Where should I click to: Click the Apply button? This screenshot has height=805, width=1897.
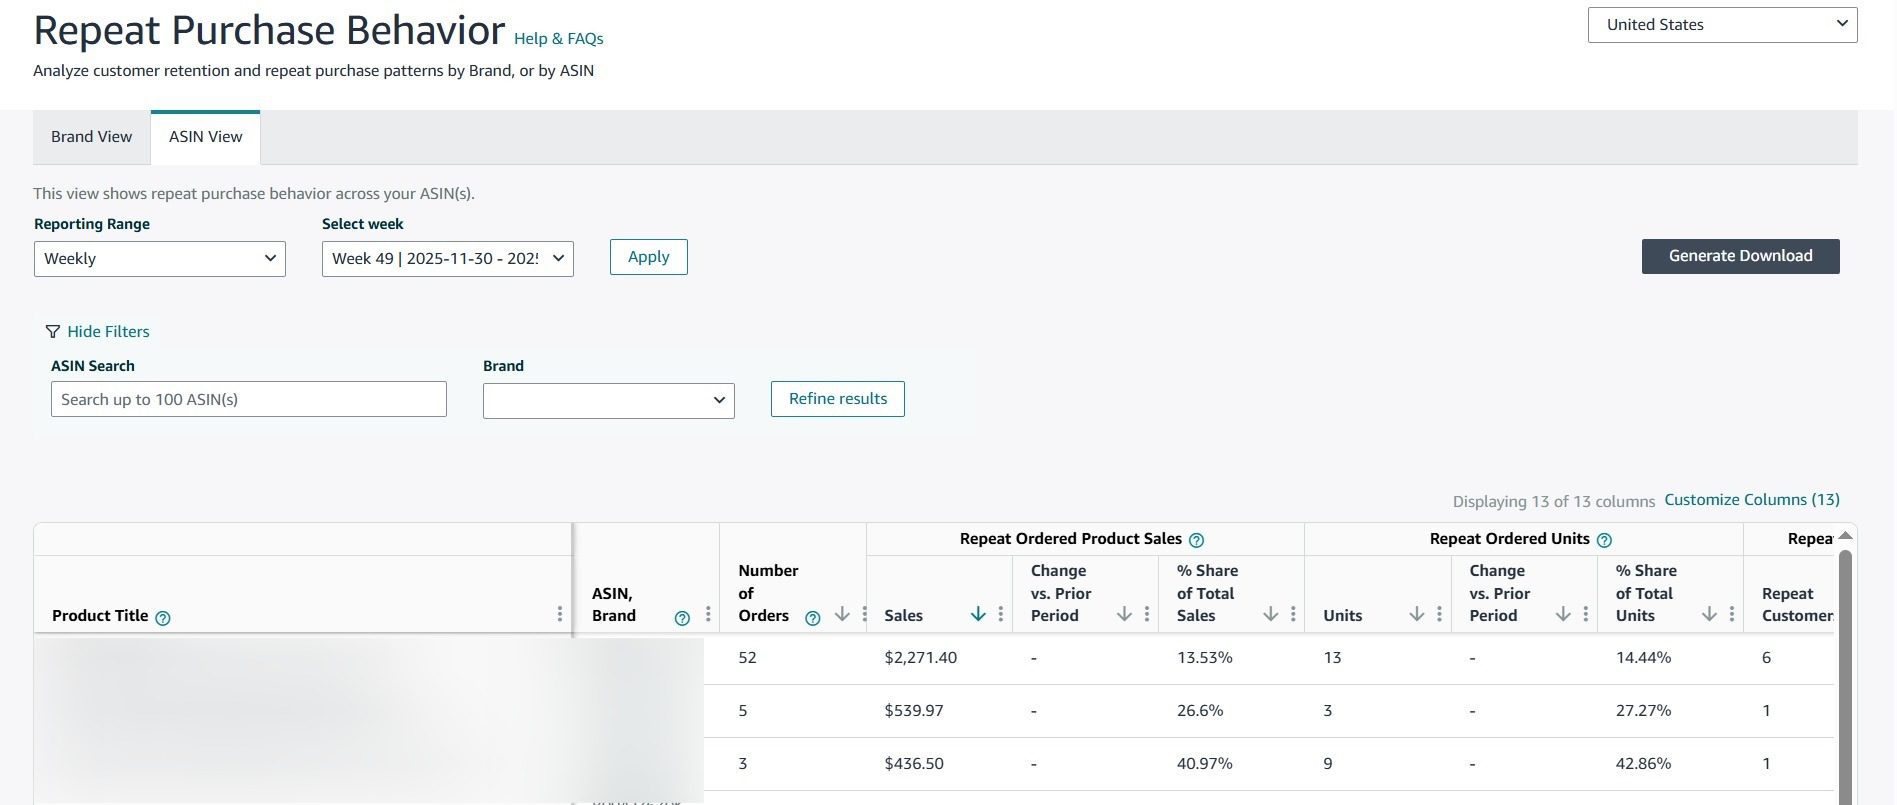click(x=648, y=257)
